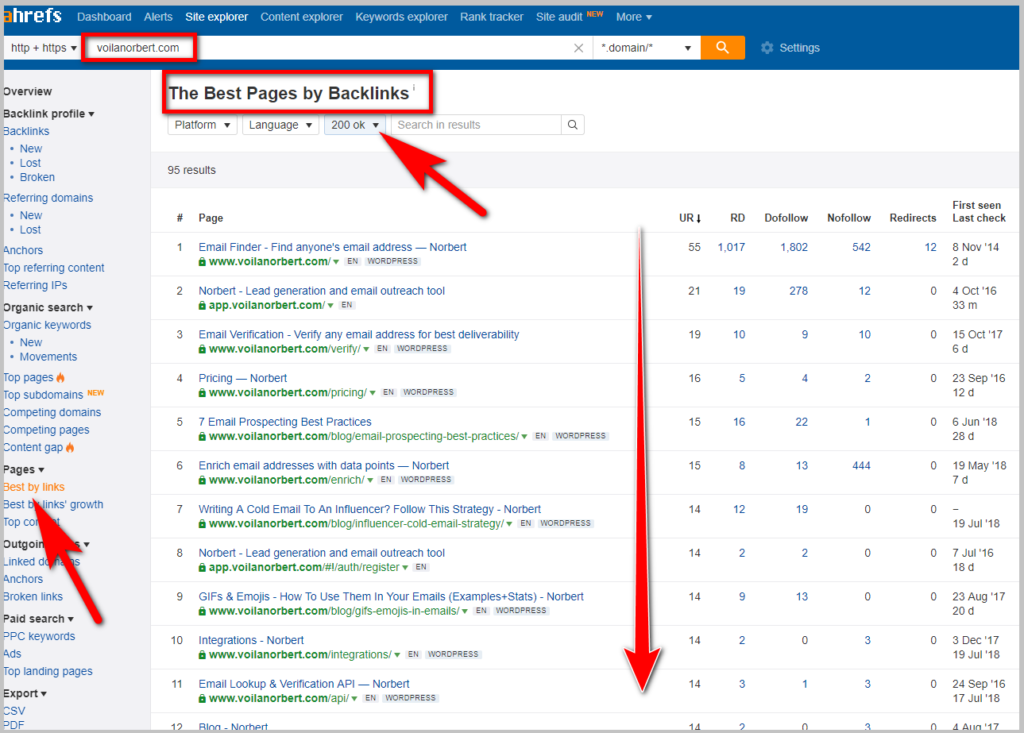Click the WORDPRESS tag on pricing row
Screen dimensions: 1024x733
428,392
